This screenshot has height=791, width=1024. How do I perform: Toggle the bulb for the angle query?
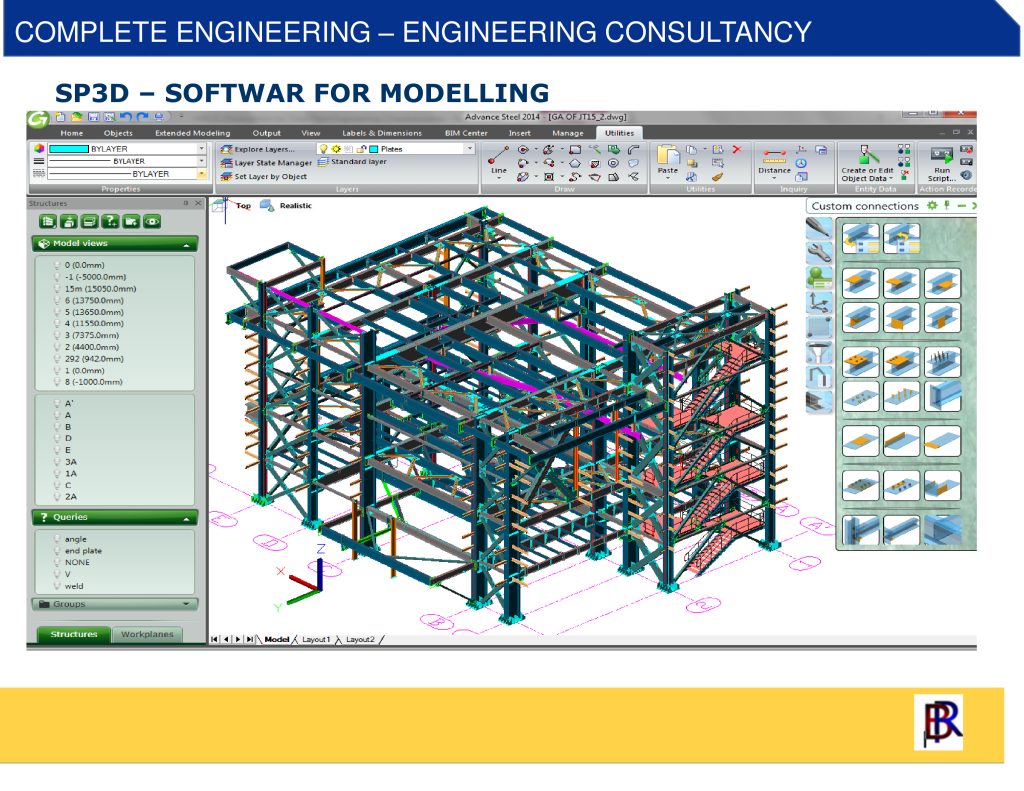tap(57, 540)
